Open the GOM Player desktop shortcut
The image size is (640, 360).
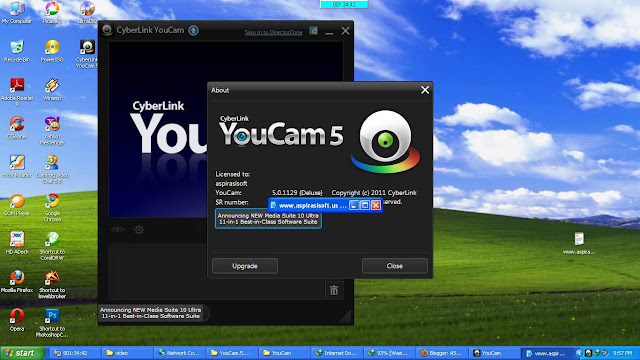click(x=17, y=204)
